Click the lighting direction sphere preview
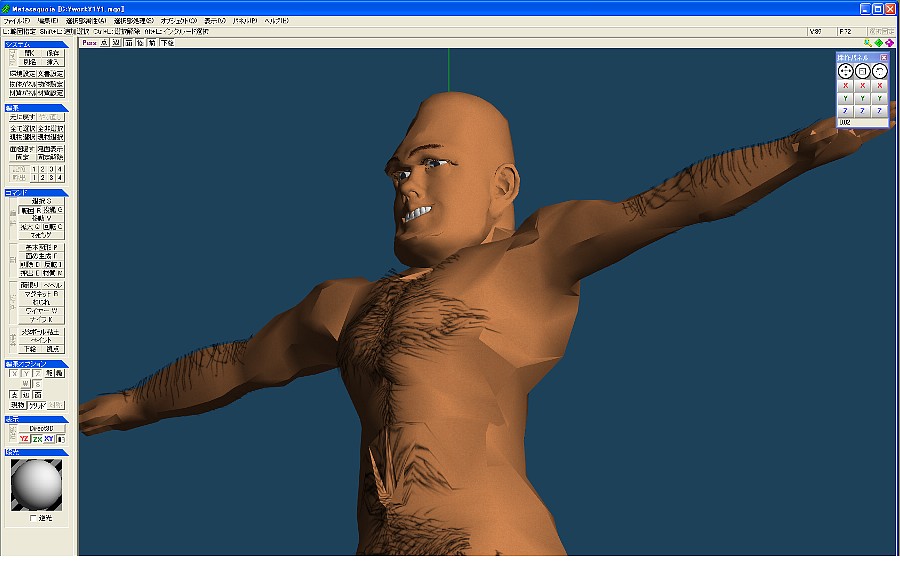900x566 pixels. click(x=38, y=485)
